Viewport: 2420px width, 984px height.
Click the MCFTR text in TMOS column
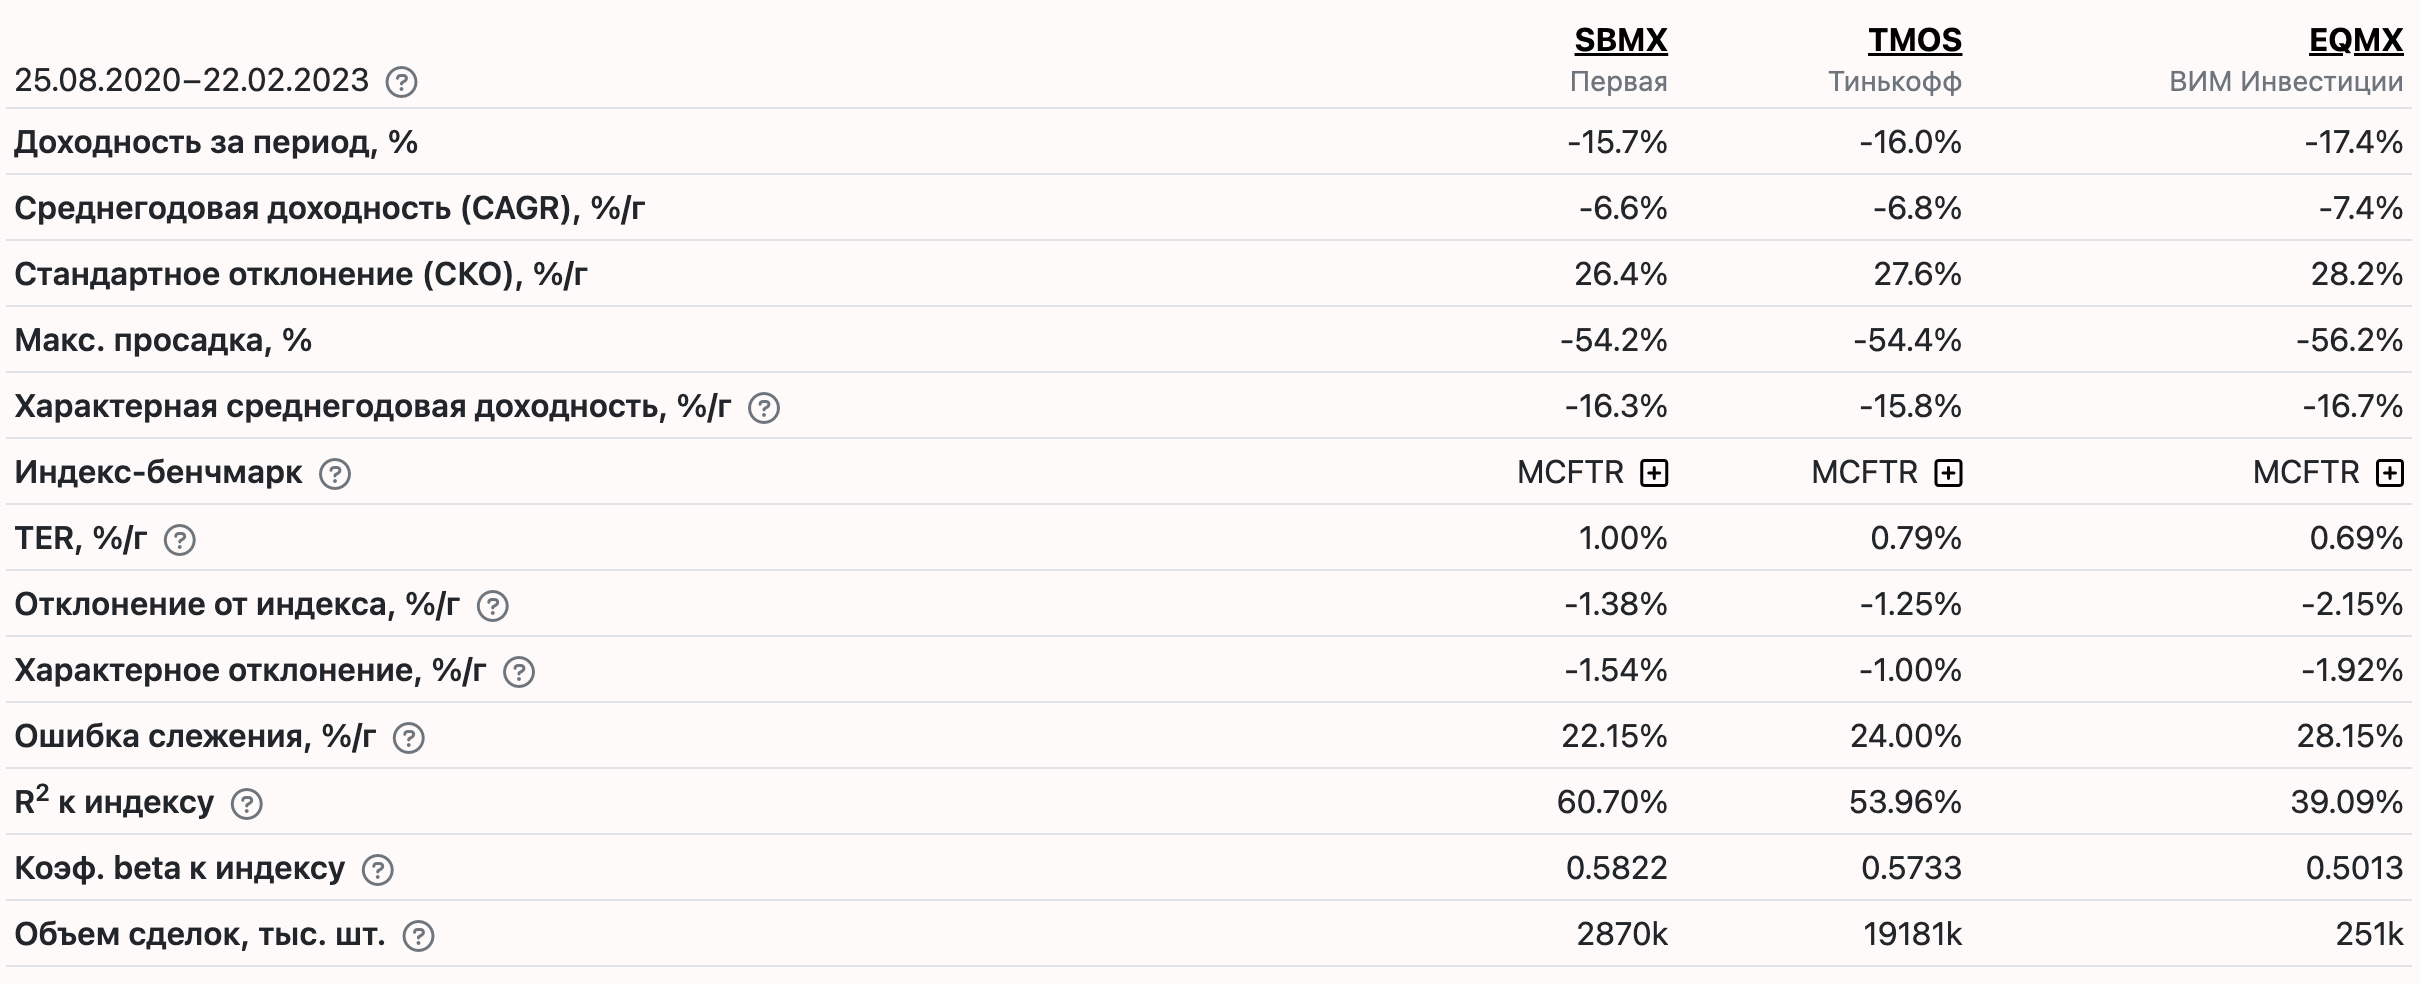click(x=1864, y=472)
